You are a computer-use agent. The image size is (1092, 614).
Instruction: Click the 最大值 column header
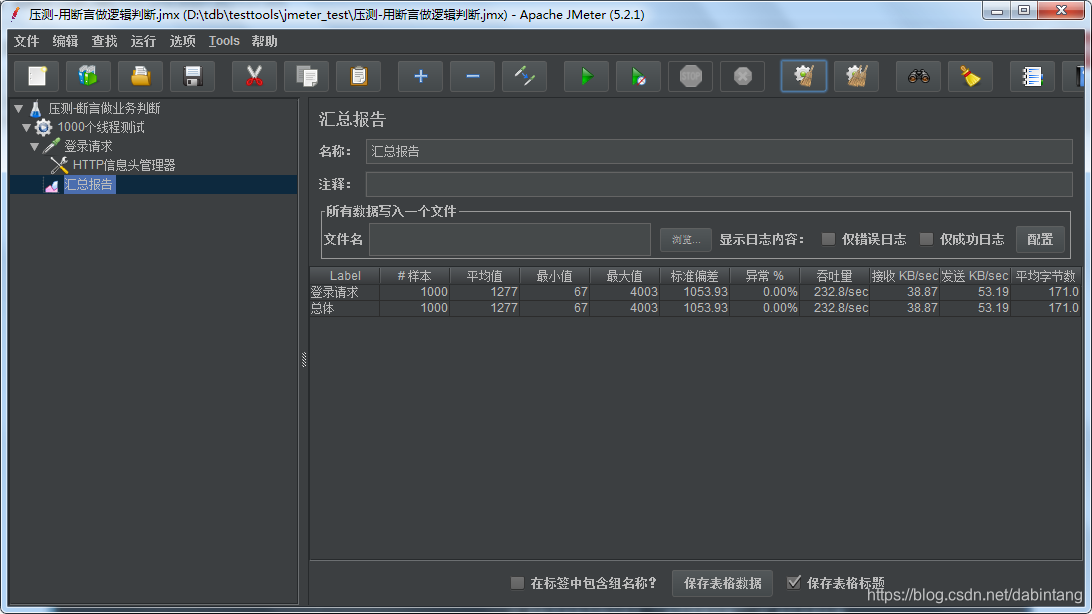click(x=624, y=276)
